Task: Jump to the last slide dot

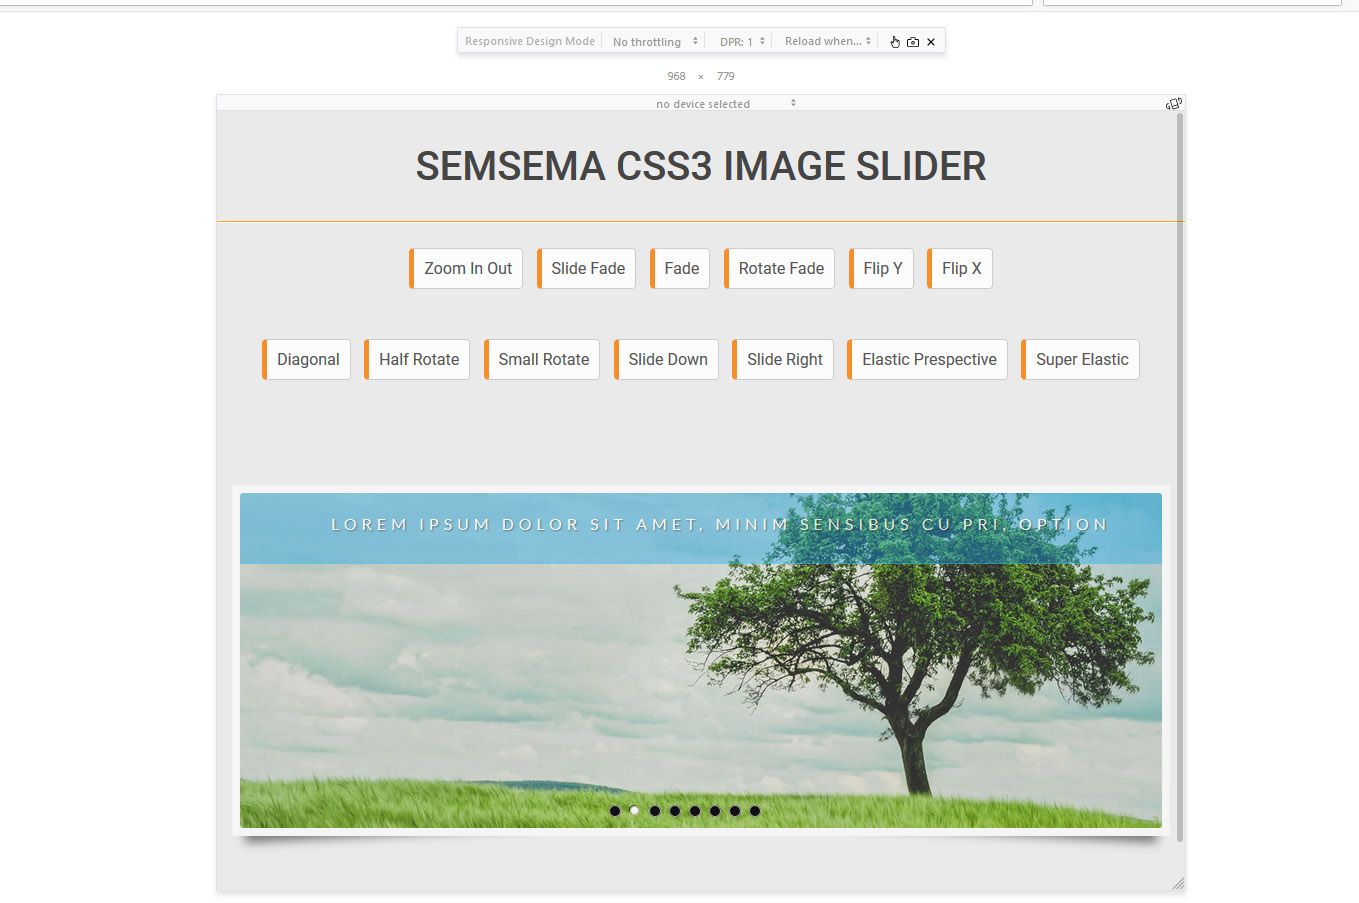Action: [x=755, y=811]
